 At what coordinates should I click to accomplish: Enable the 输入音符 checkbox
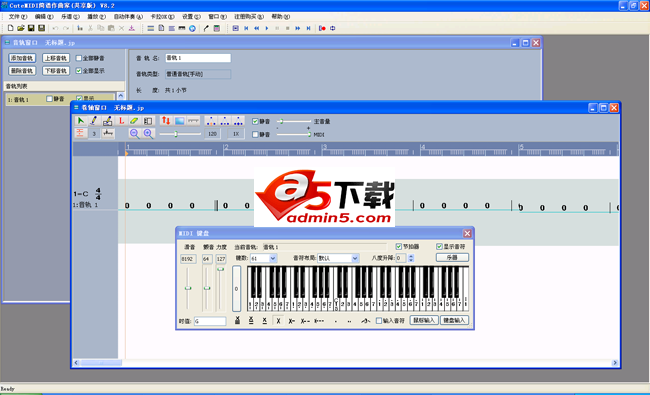[x=378, y=320]
